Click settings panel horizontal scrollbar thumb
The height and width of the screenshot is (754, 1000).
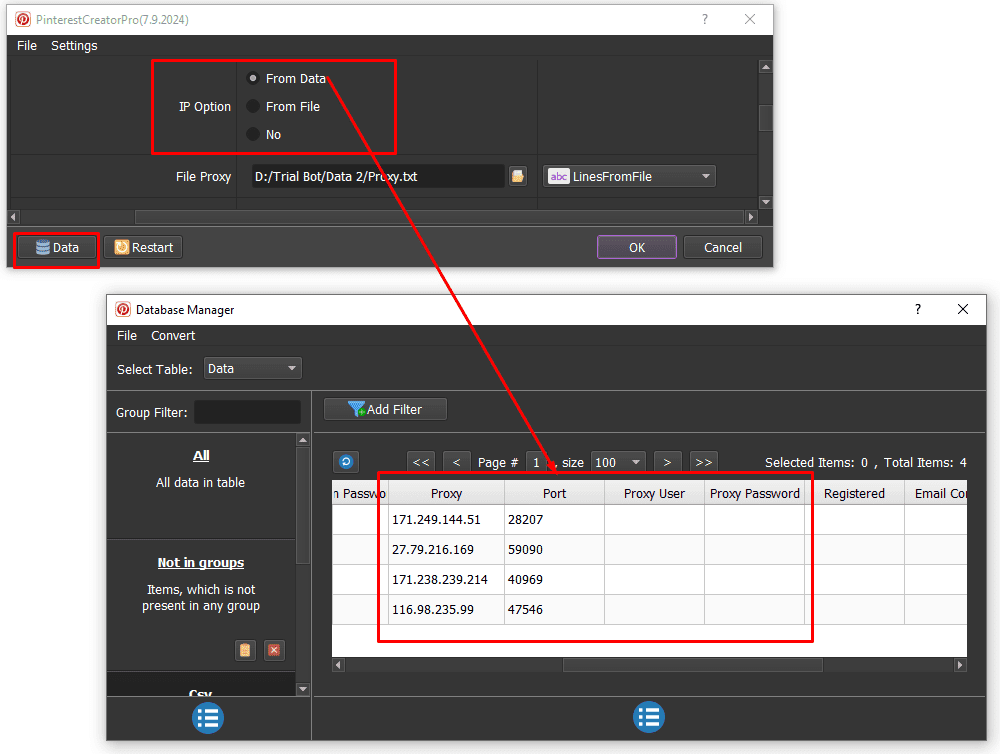(x=440, y=217)
